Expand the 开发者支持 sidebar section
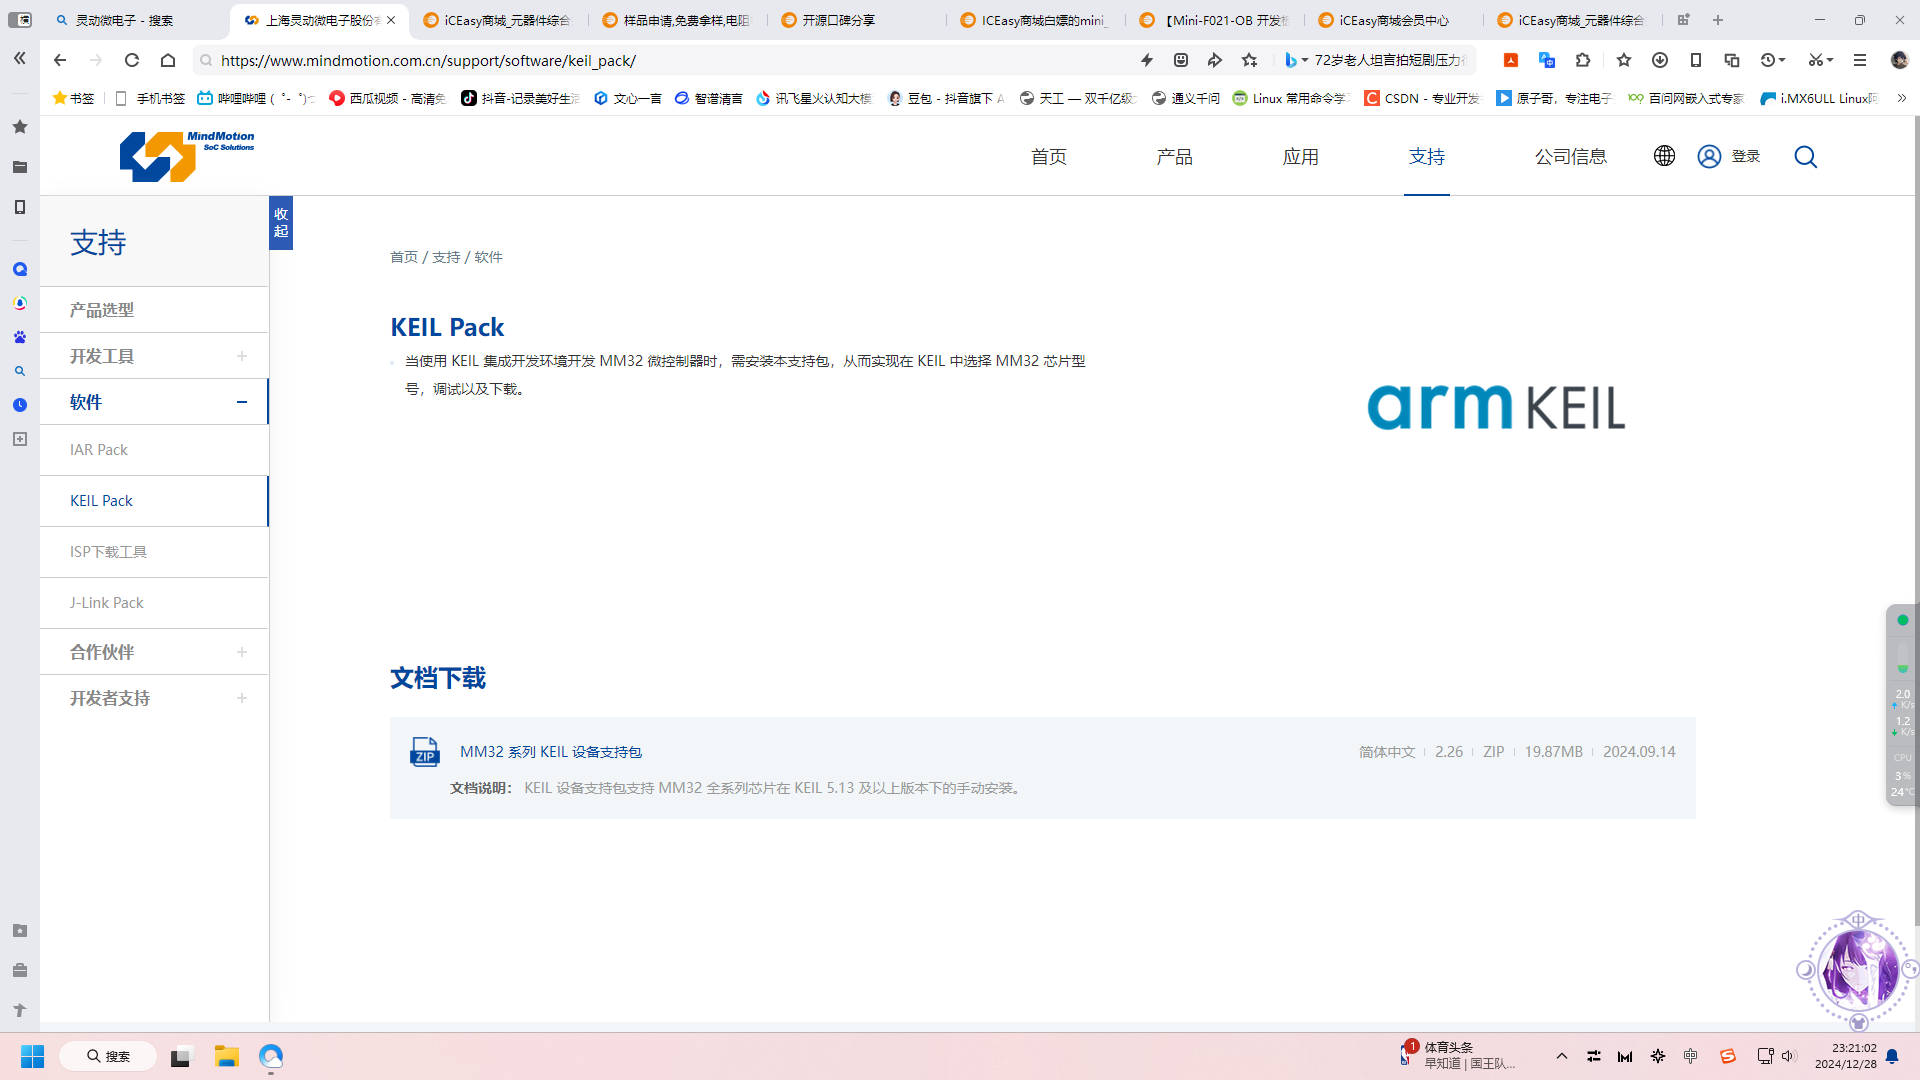 (241, 698)
